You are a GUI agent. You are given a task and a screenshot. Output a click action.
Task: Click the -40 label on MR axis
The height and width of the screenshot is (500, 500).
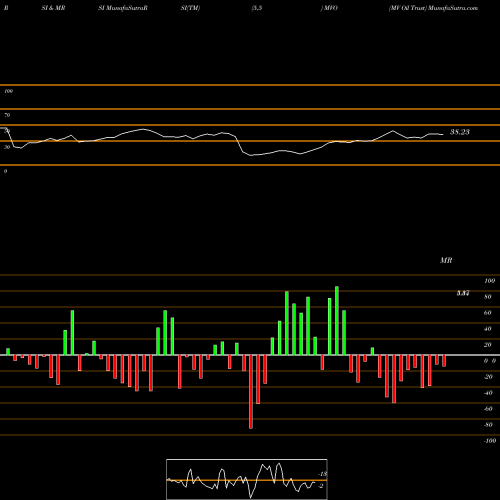488,393
